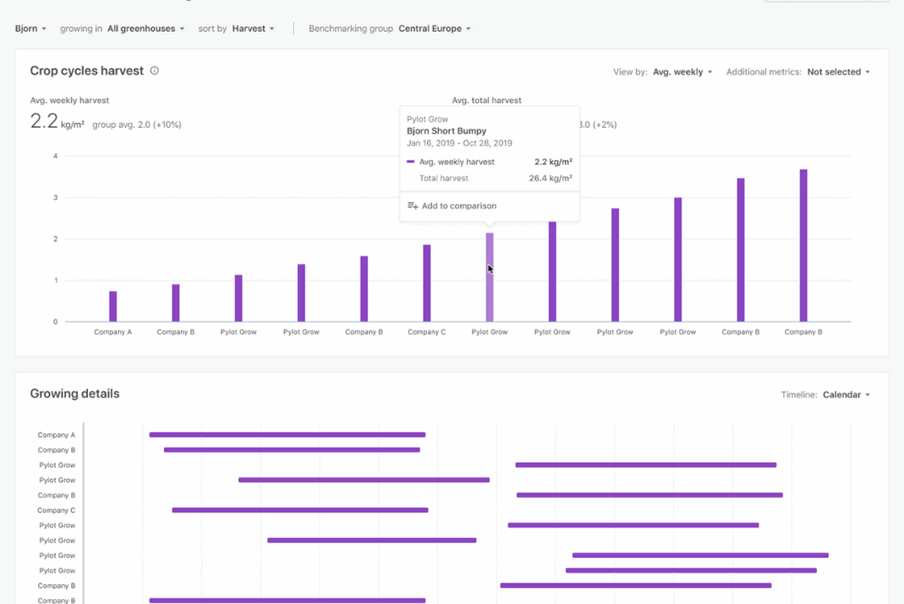The width and height of the screenshot is (904, 604).
Task: Click the Add to comparison list icon
Action: [x=413, y=206]
